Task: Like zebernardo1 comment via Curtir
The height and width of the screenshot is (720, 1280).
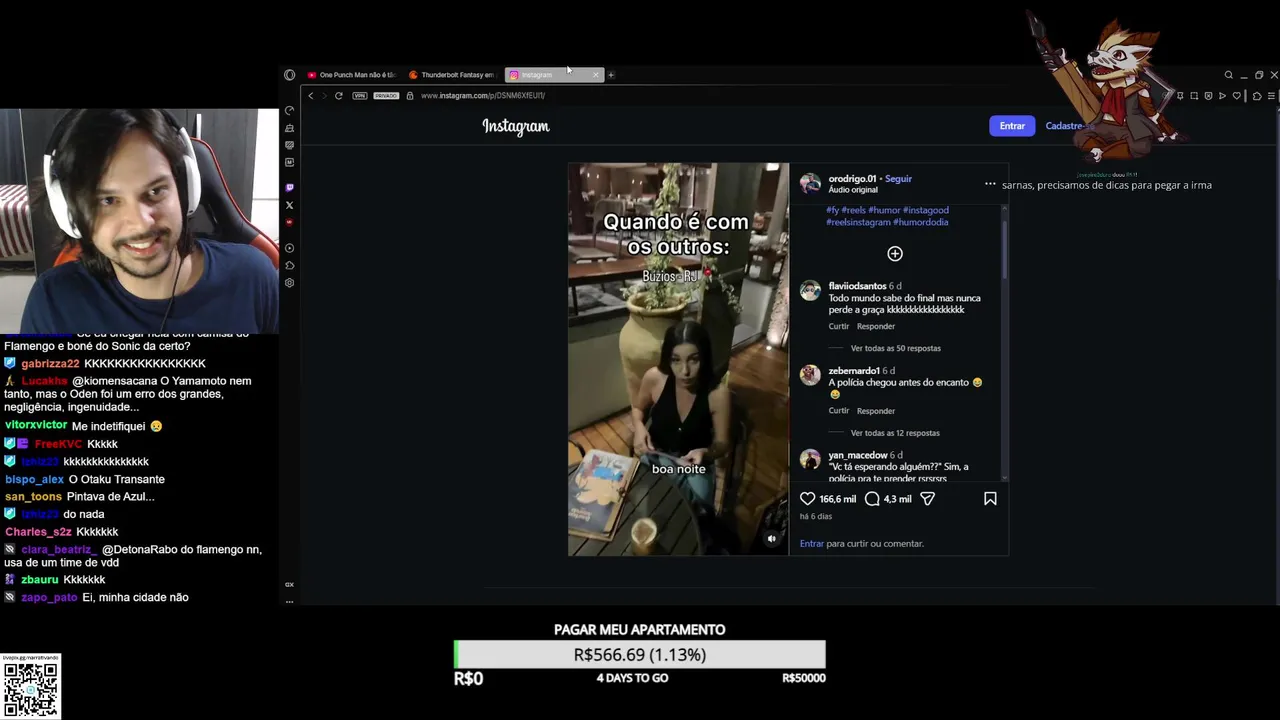Action: [838, 411]
